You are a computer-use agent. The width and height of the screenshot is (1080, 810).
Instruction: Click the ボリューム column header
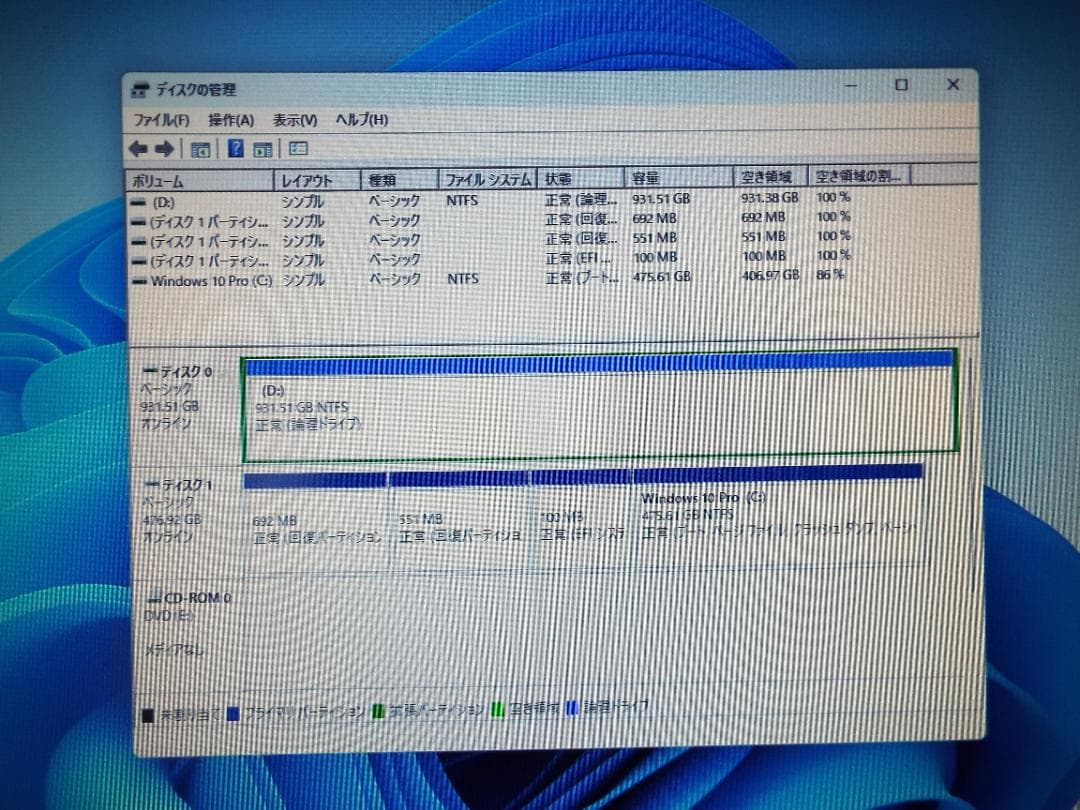[195, 177]
